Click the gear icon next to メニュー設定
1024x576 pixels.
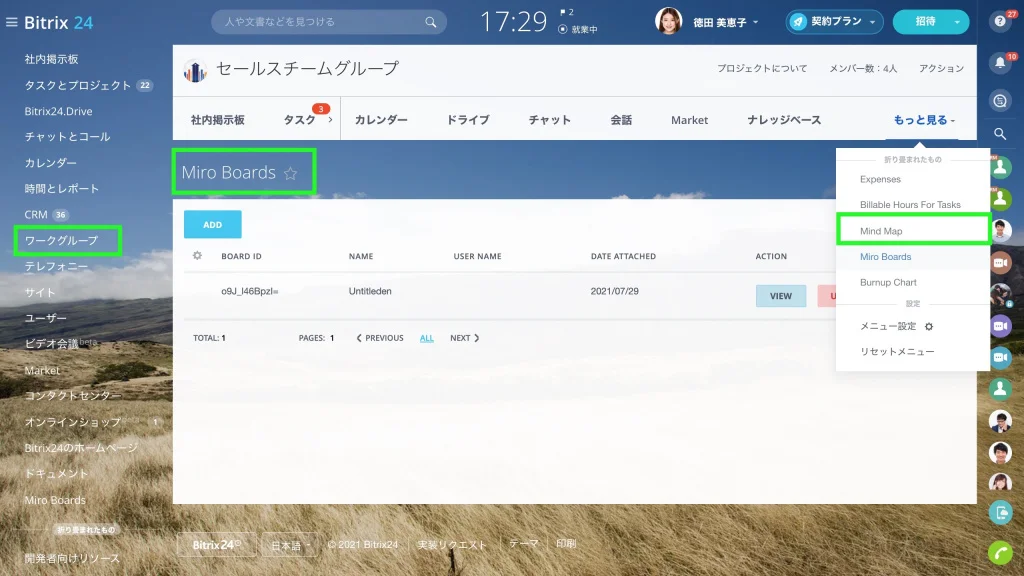[929, 327]
